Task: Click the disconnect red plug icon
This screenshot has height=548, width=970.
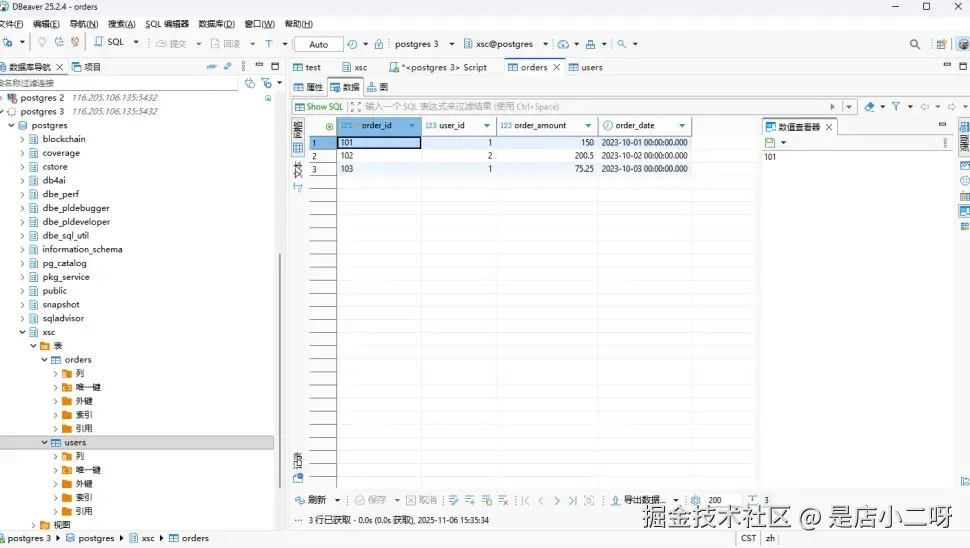Action: (x=75, y=42)
